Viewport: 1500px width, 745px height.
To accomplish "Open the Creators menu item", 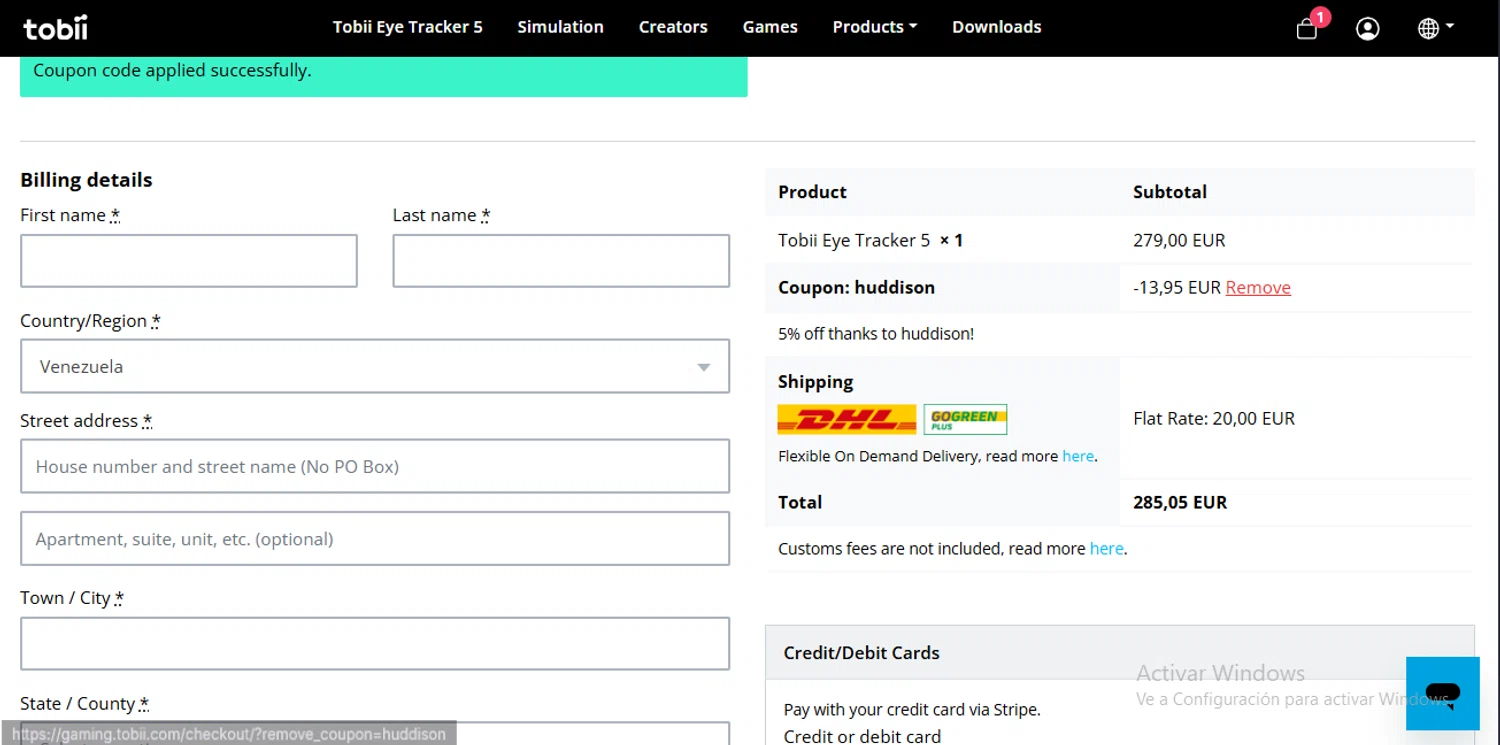I will point(673,27).
